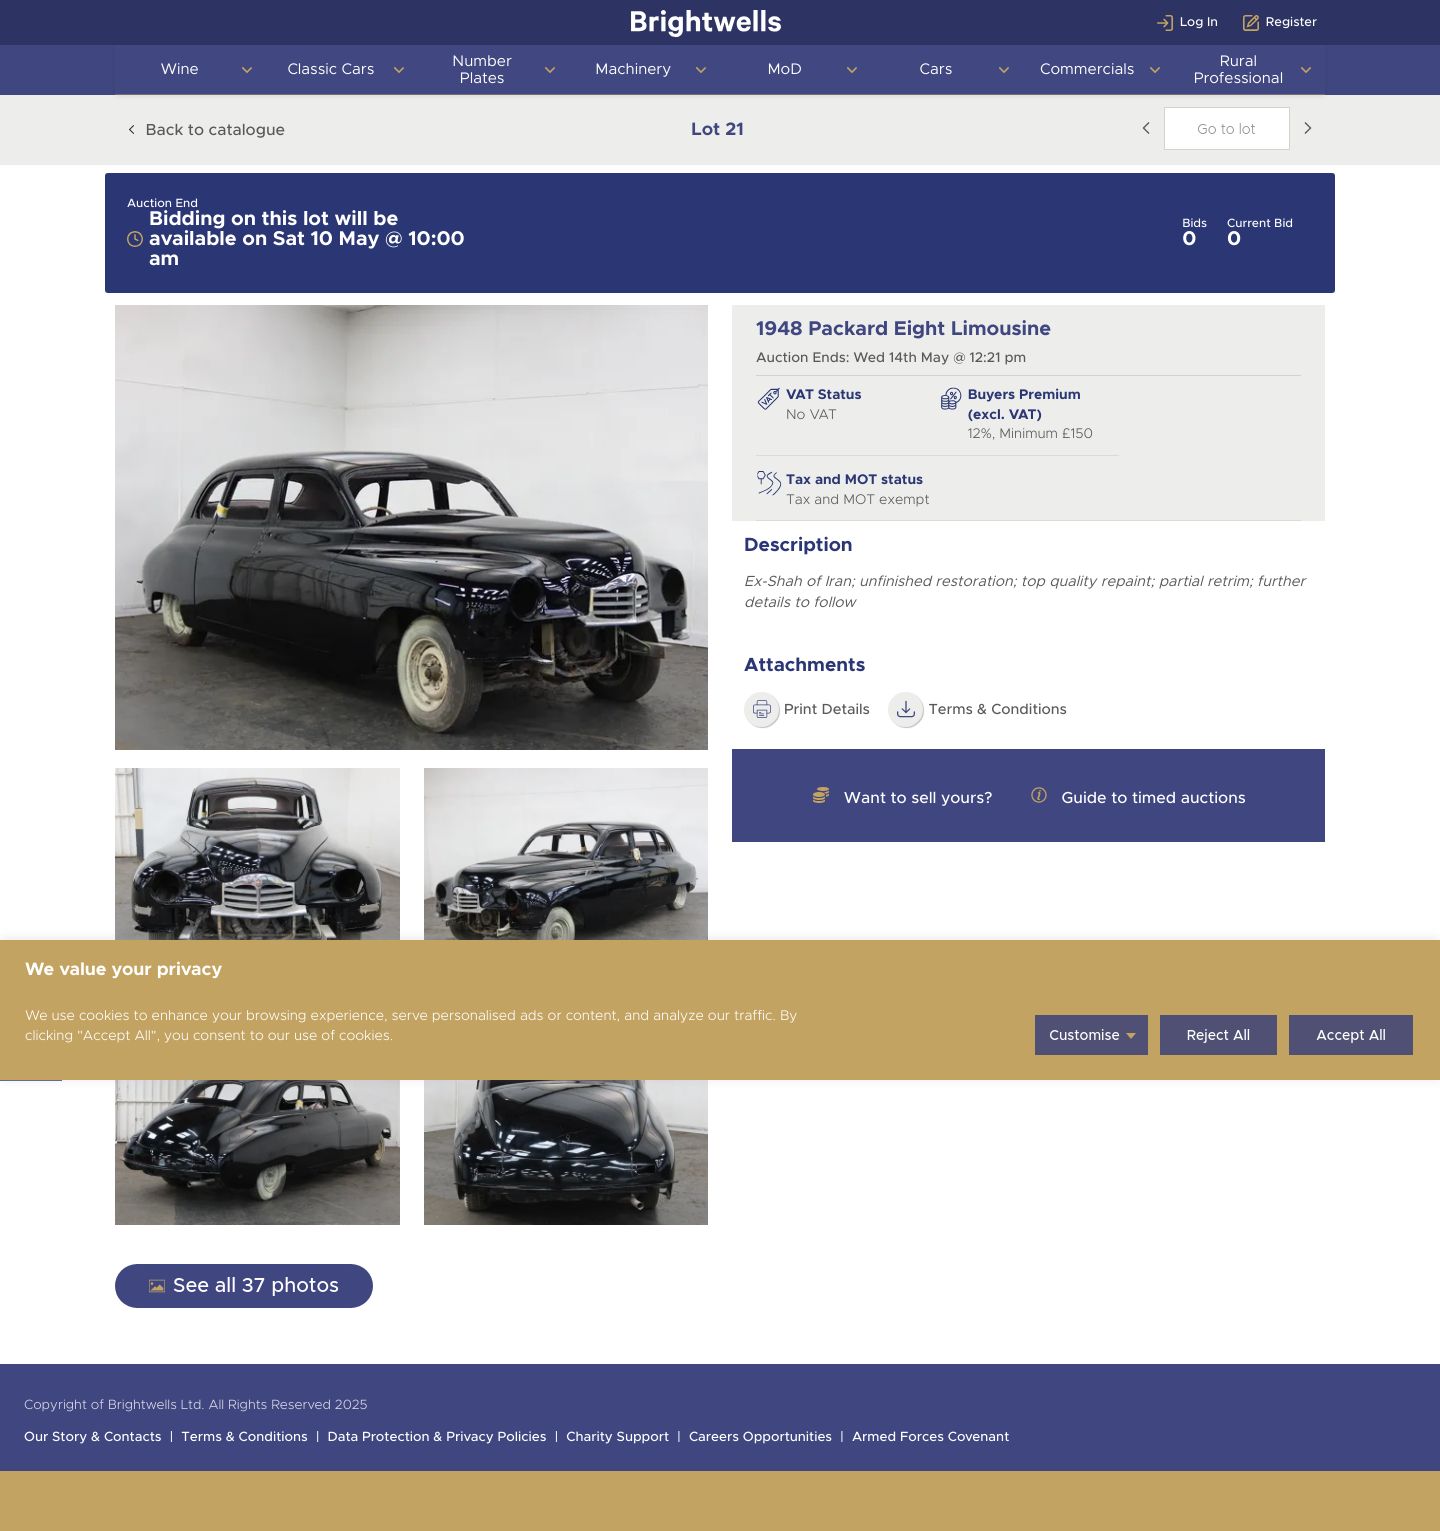The width and height of the screenshot is (1440, 1531).
Task: Click the photo icon in See all photos button
Action: (x=157, y=1286)
